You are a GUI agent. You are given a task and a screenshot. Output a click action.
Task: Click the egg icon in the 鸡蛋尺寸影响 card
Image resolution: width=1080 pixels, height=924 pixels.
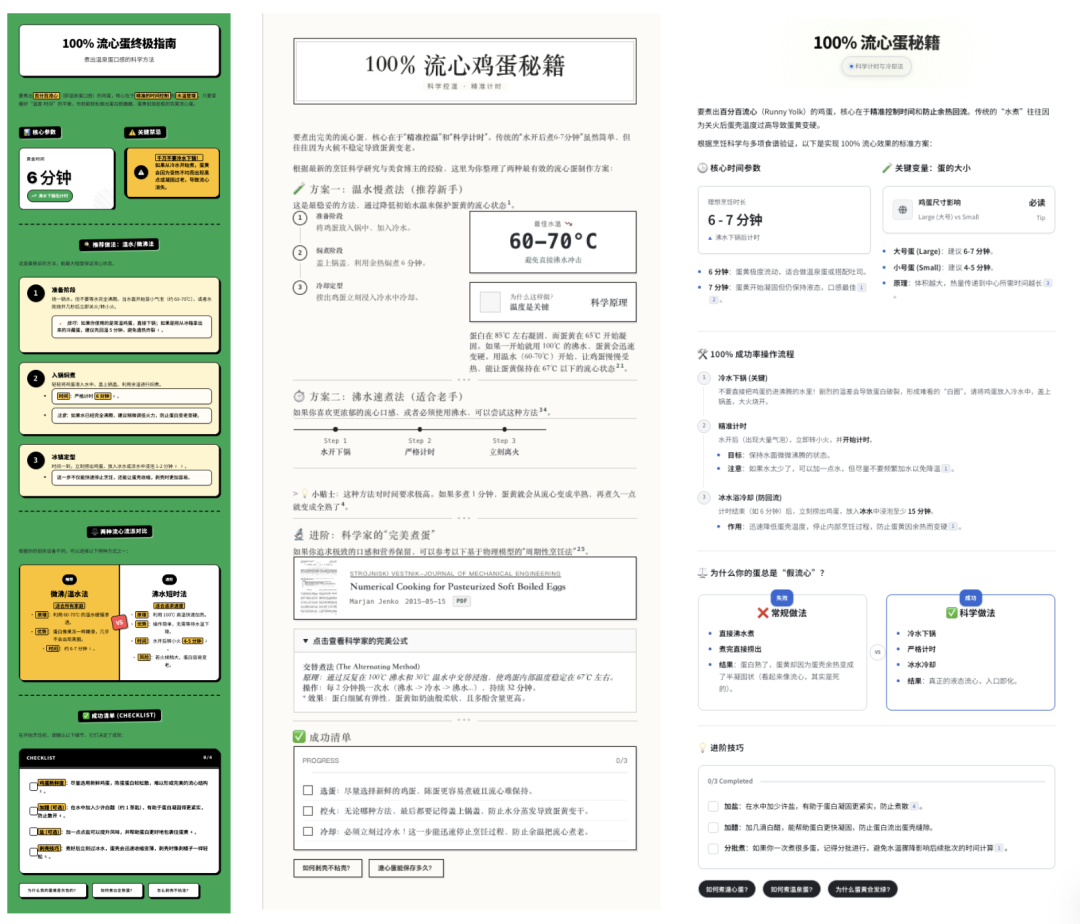point(901,210)
